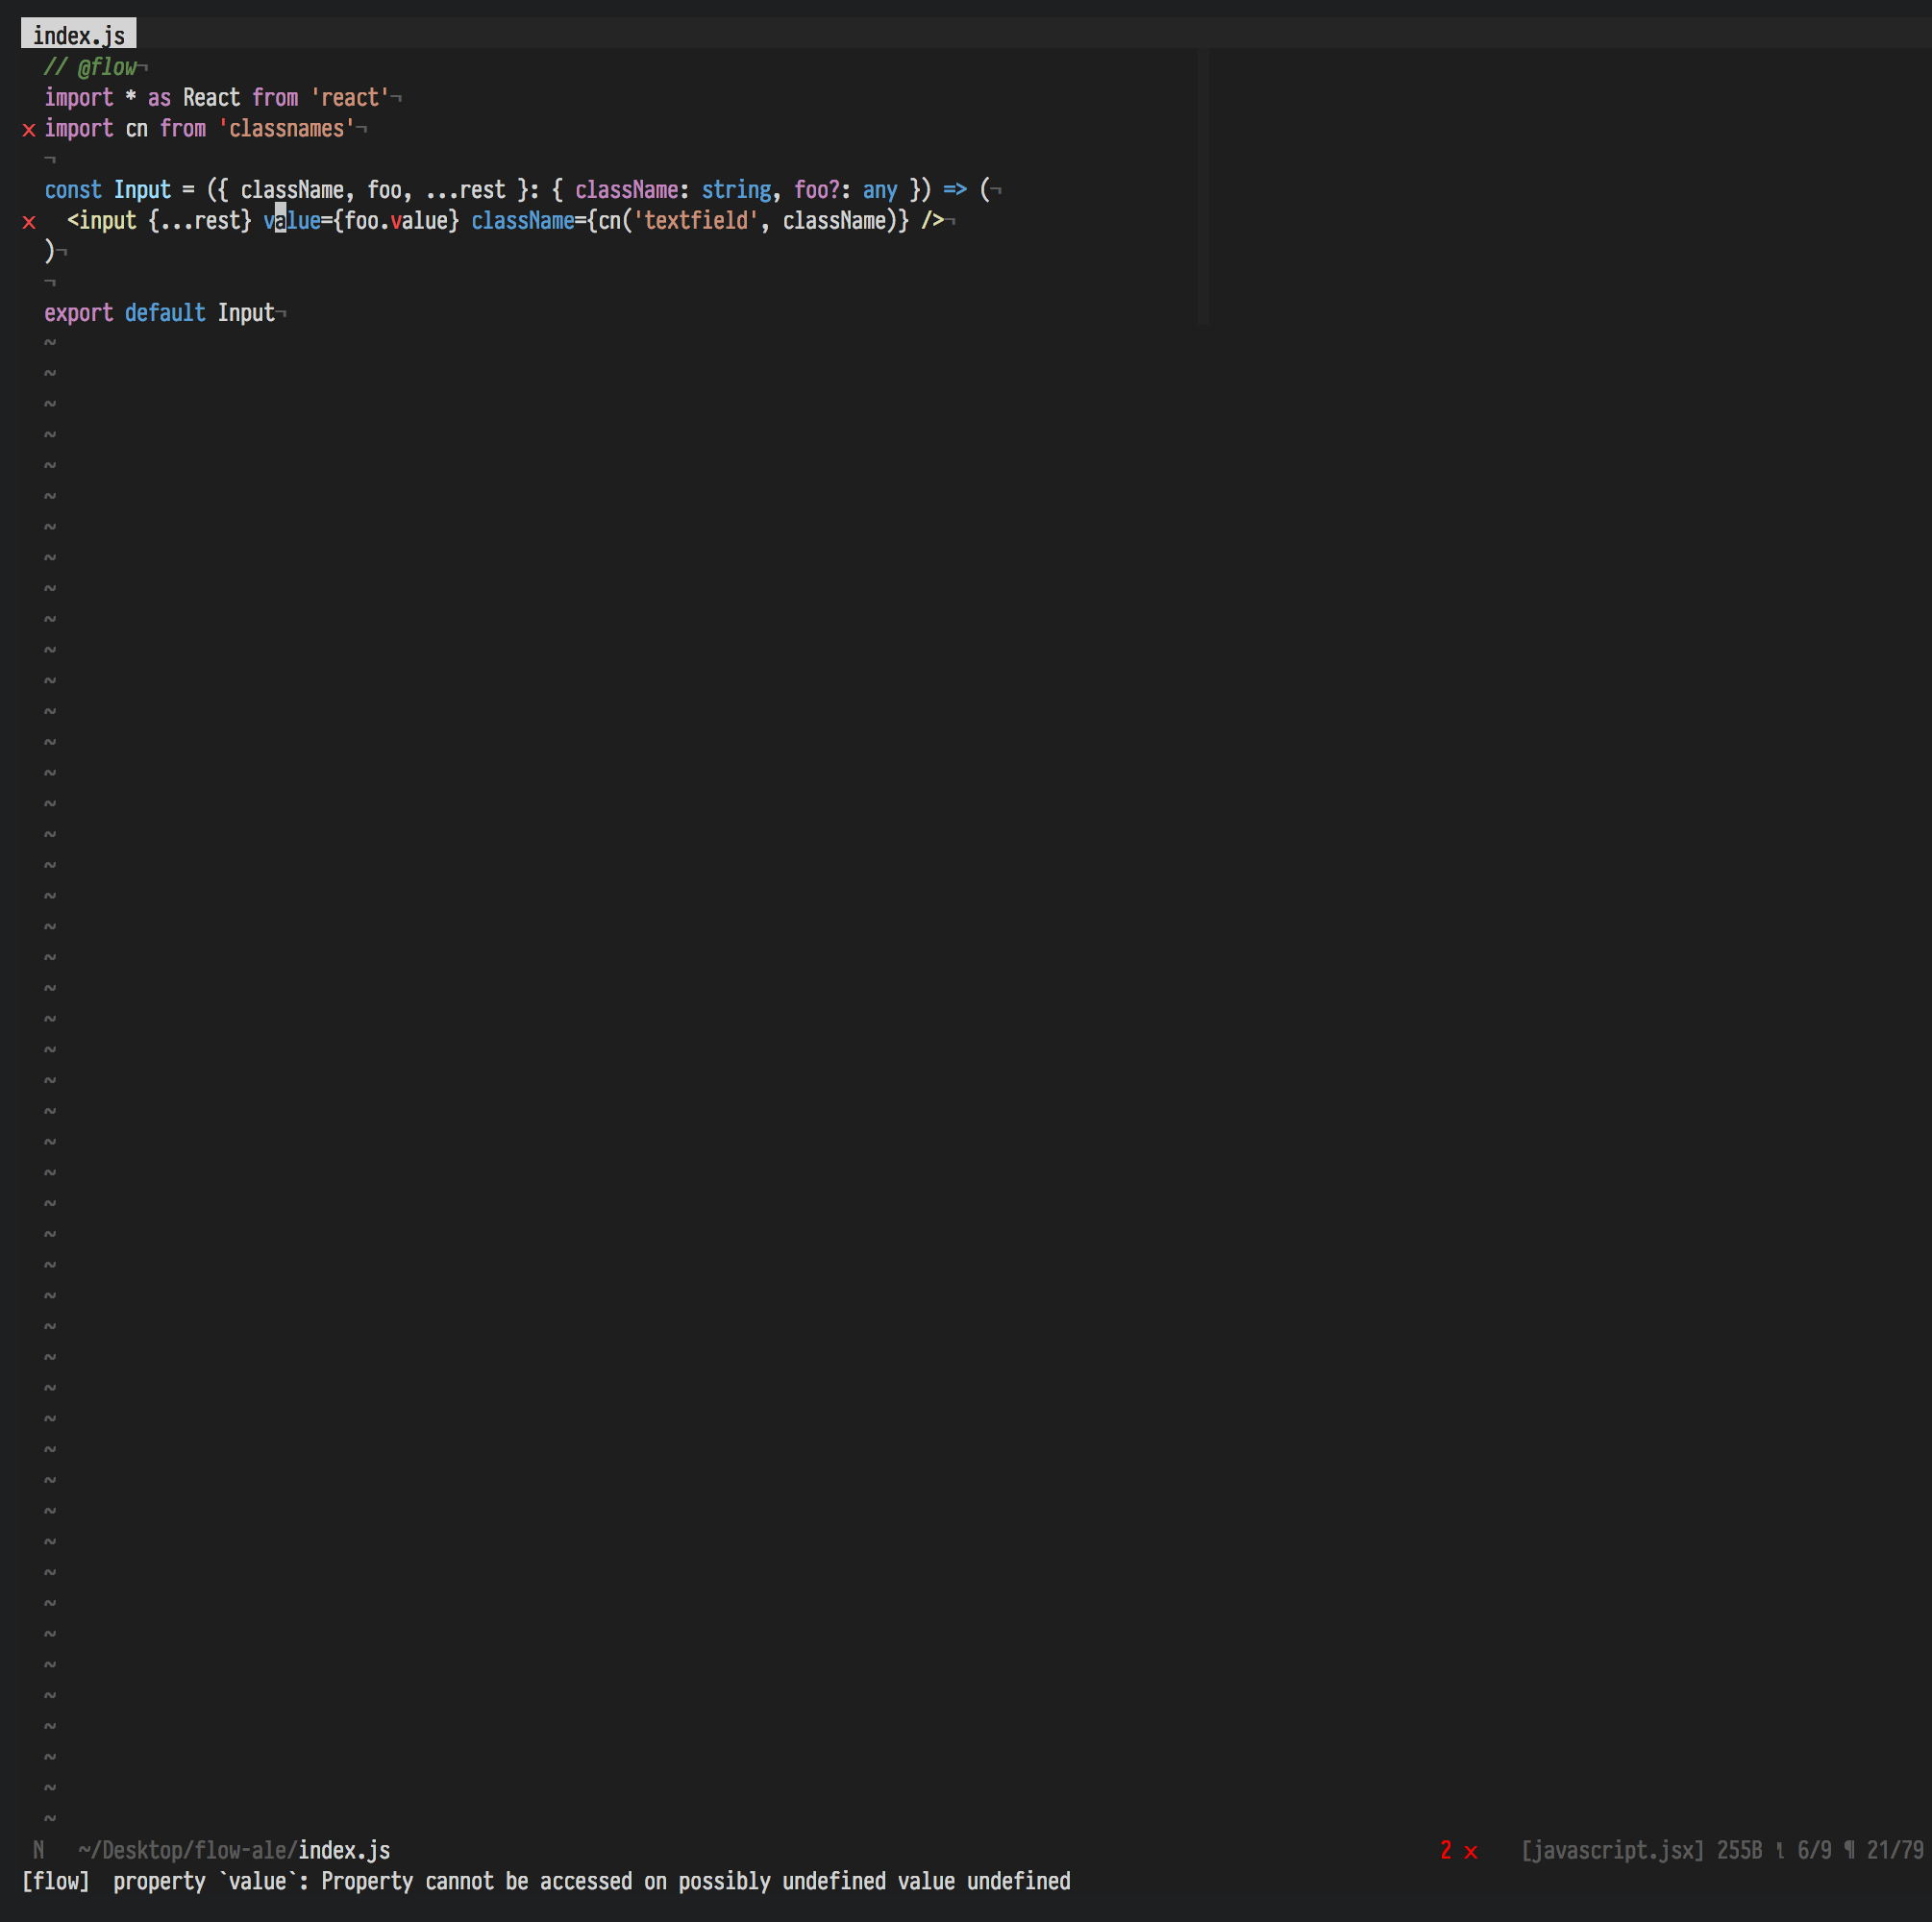Click the 'textfield' string argument

pyautogui.click(x=695, y=221)
